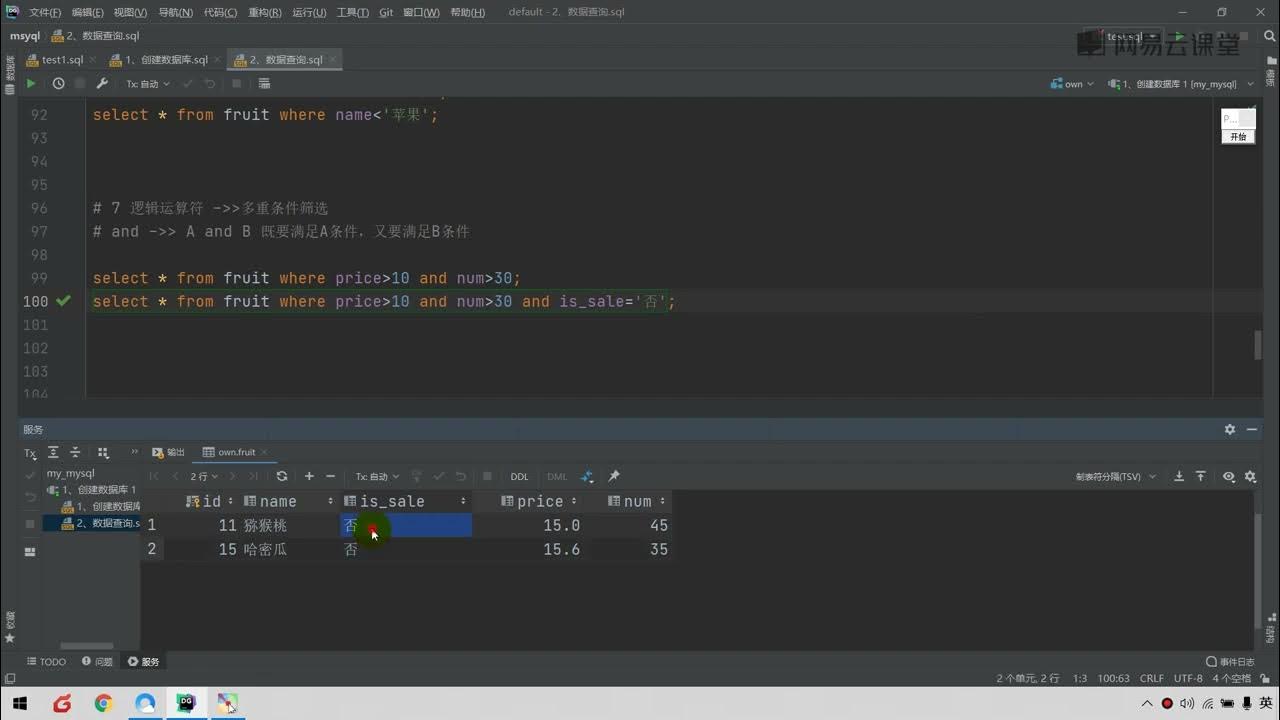Click the result grid vertical scrollbar

pos(1258,570)
